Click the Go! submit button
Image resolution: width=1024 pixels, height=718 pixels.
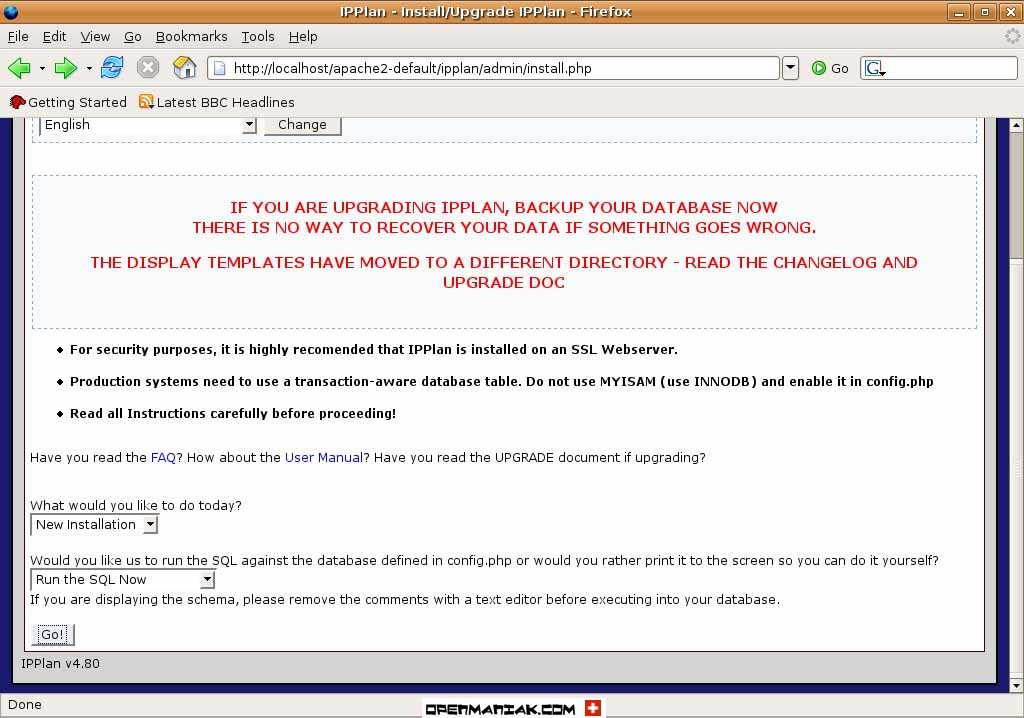point(53,634)
